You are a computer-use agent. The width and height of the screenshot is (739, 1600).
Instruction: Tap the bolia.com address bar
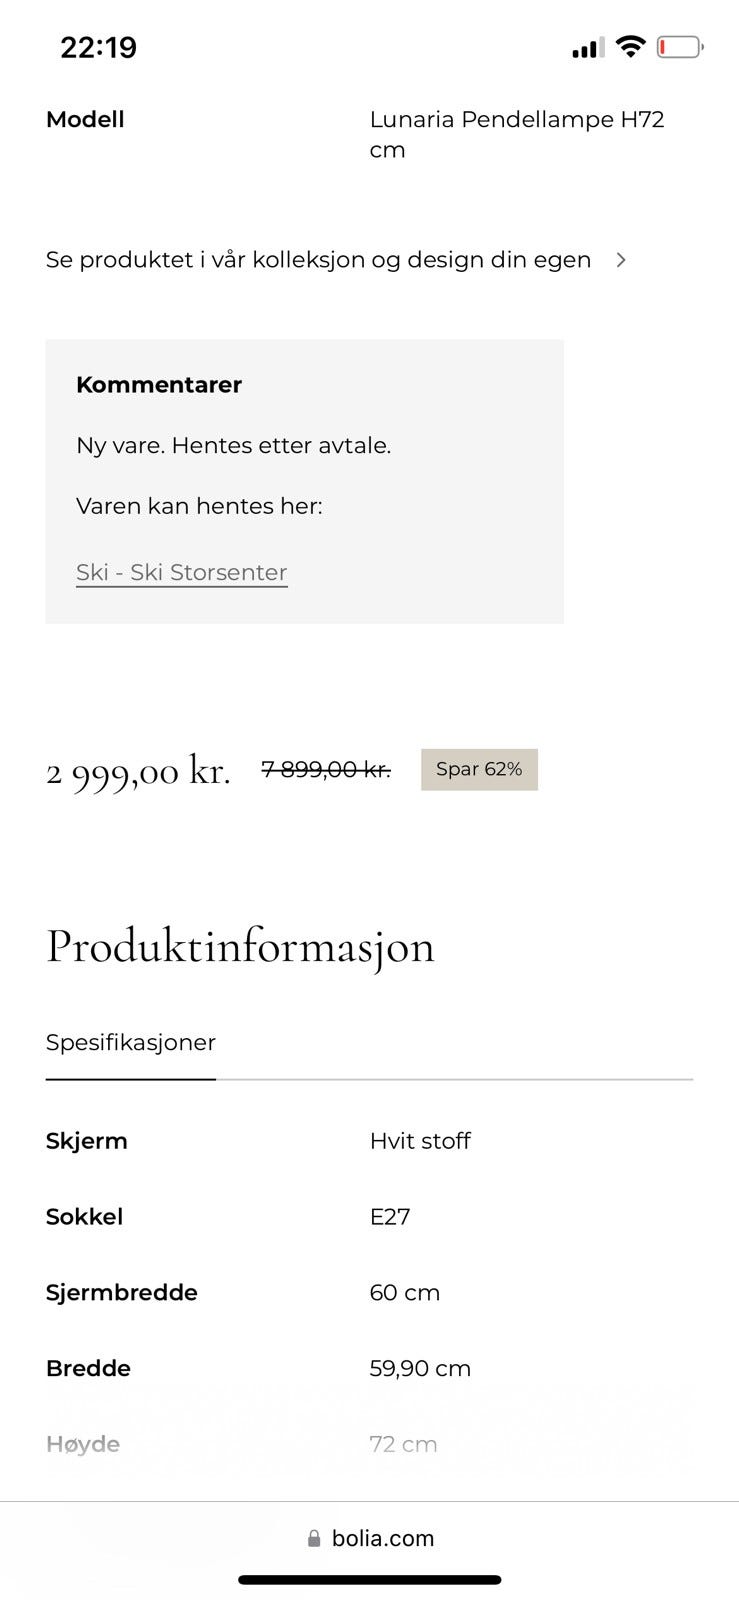[x=370, y=1538]
